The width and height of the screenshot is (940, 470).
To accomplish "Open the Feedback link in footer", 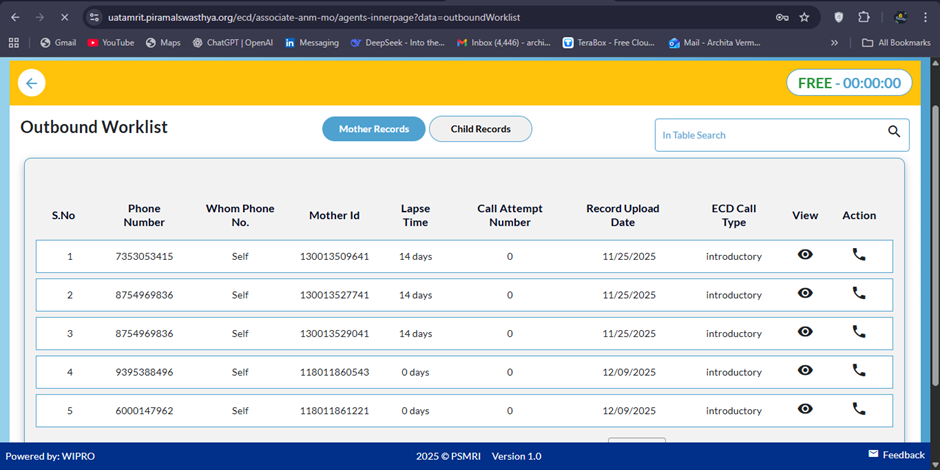I will tap(895, 455).
